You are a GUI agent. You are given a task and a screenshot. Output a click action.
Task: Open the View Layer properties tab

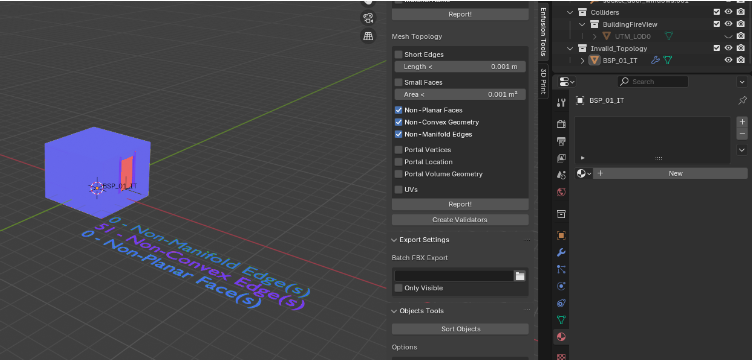click(x=561, y=158)
